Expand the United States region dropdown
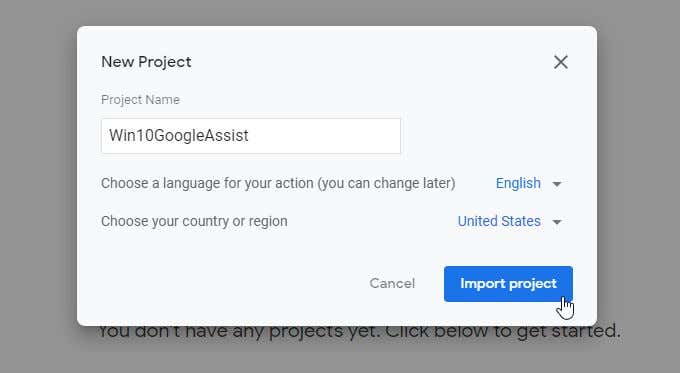The image size is (680, 373). tap(510, 222)
